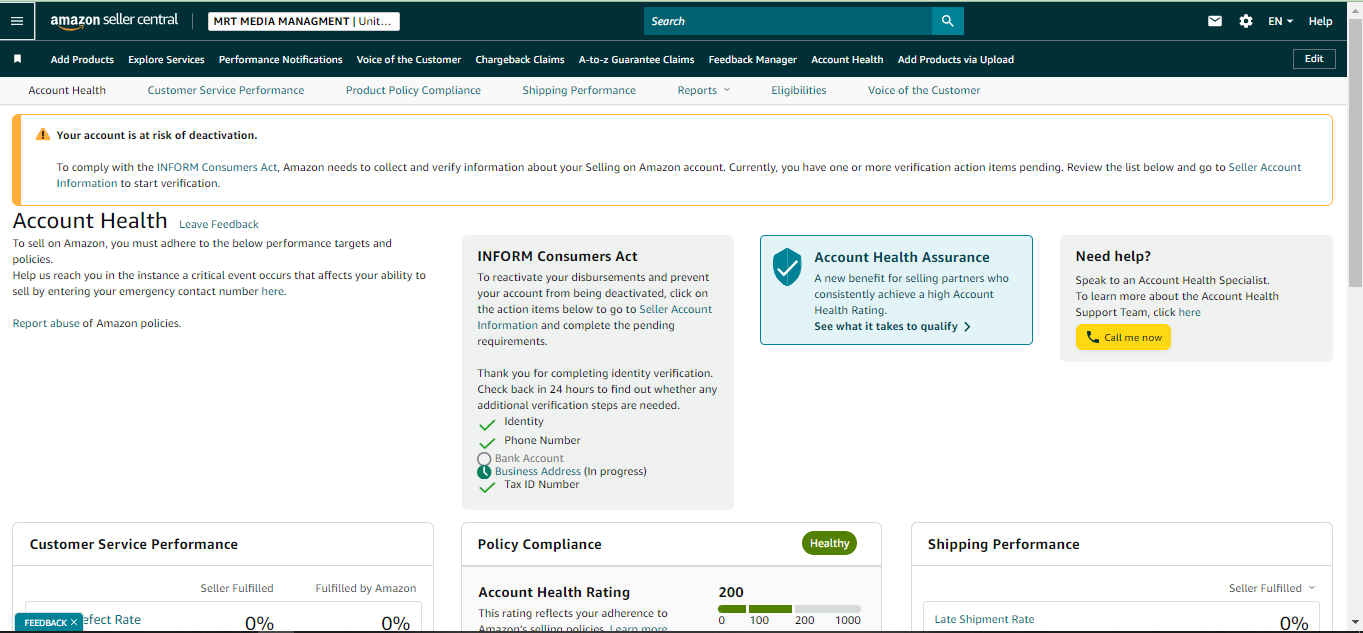The height and width of the screenshot is (633, 1363).
Task: Click the See what it takes to qualify chevron
Action: click(967, 327)
